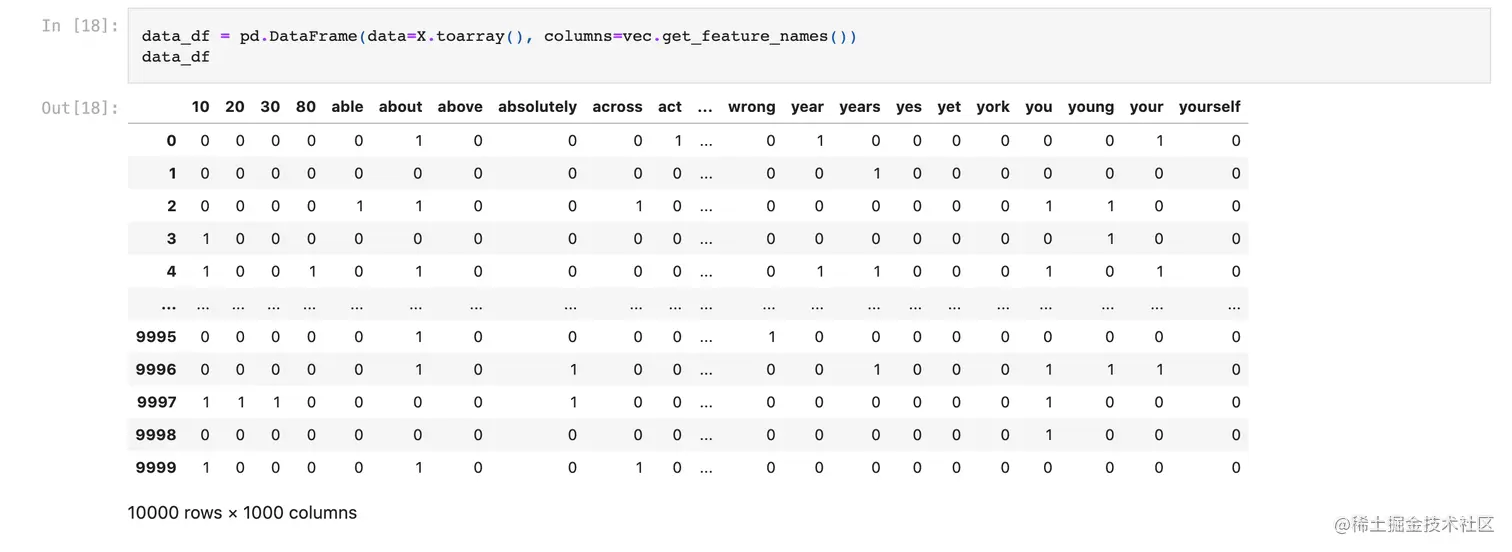Click the 'about' column header

coord(400,107)
